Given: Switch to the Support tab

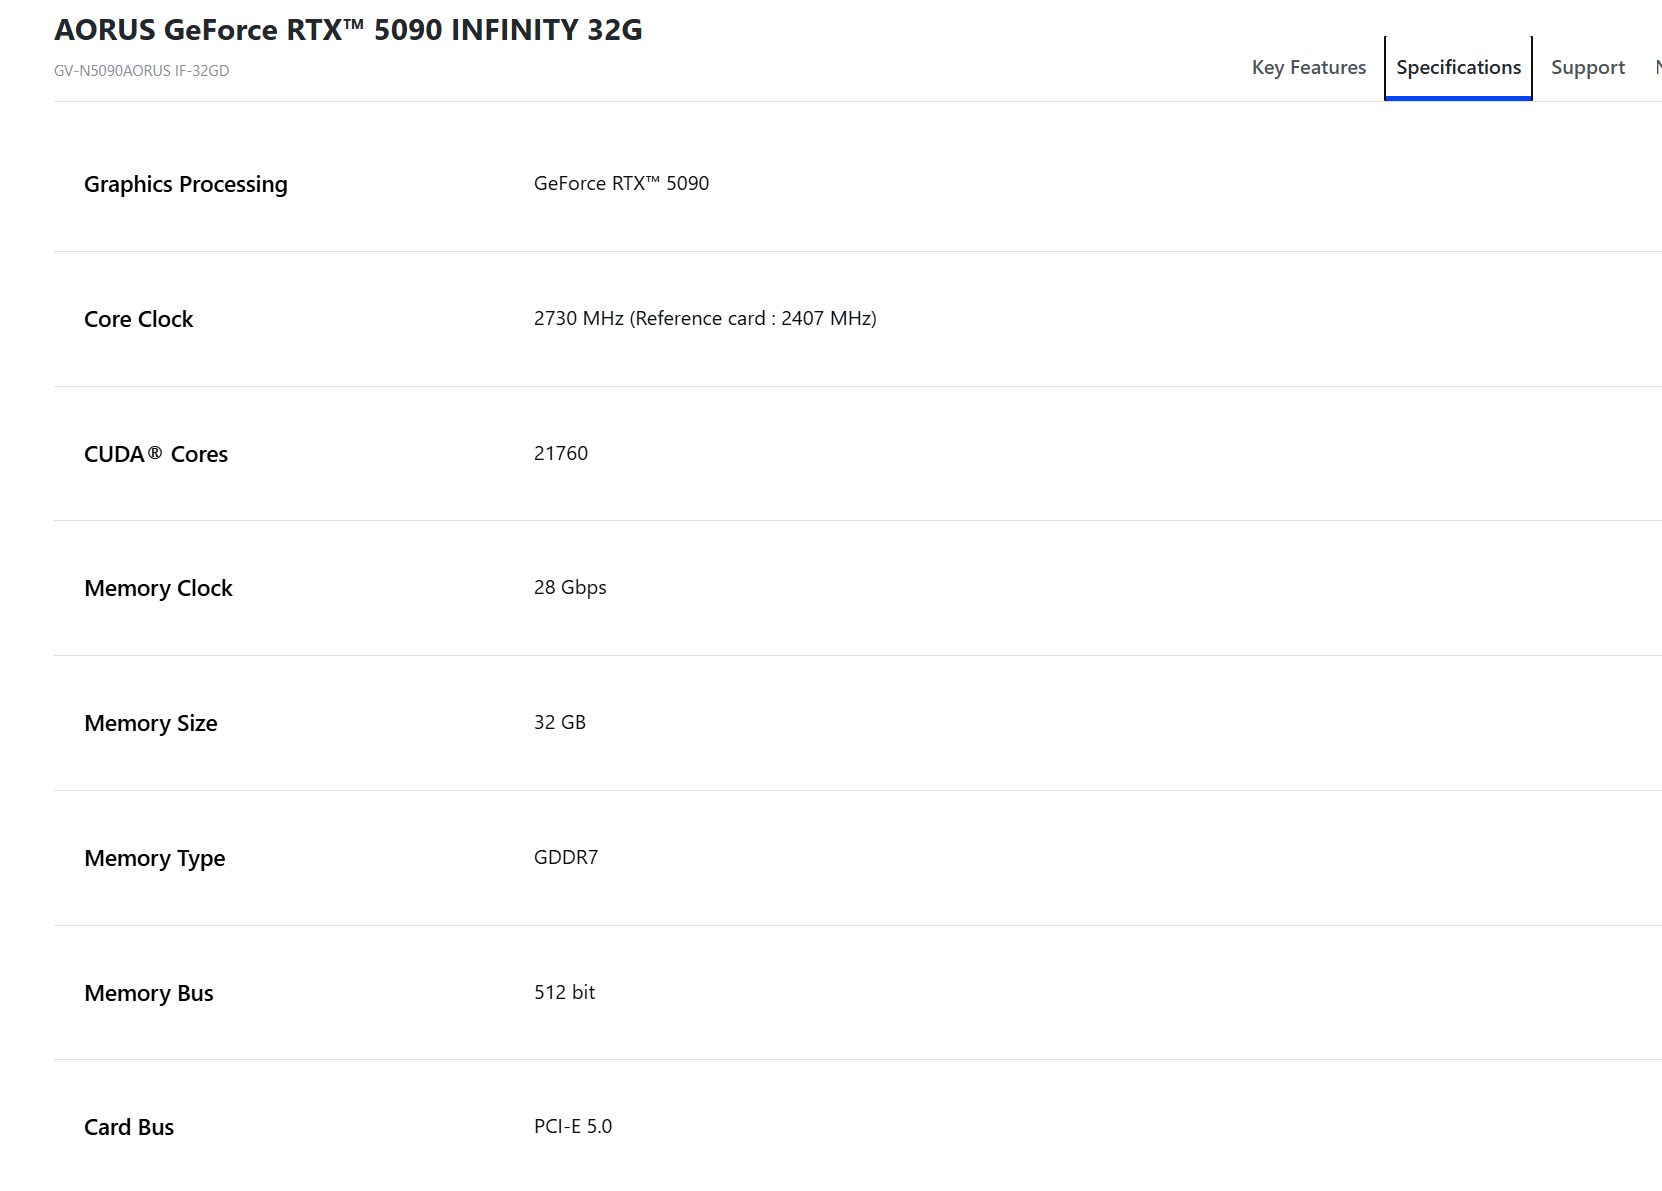Looking at the screenshot, I should click(x=1587, y=68).
